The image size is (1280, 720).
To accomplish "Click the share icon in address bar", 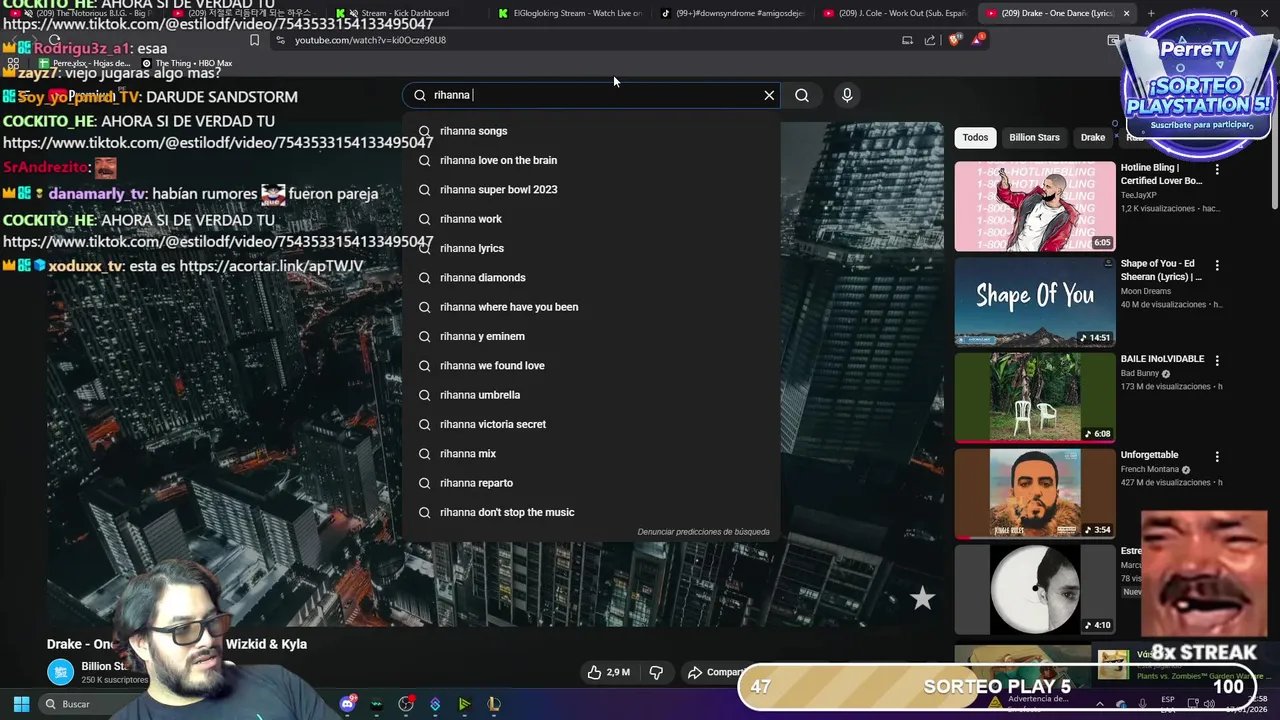I will pos(930,40).
